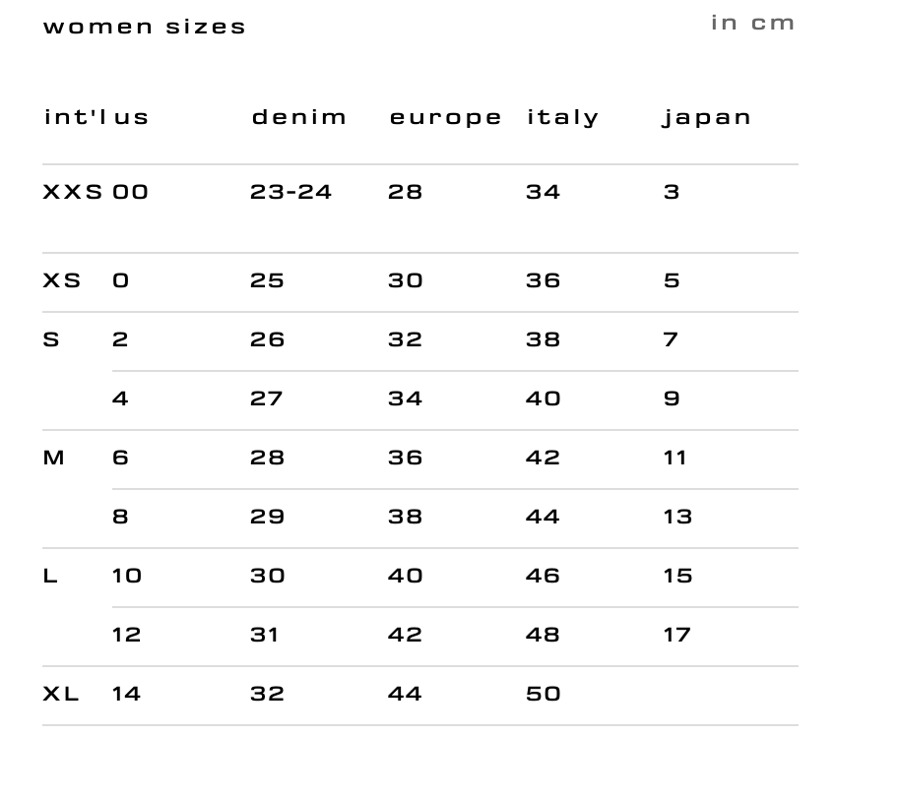Click the "women sizes" heading
The height and width of the screenshot is (797, 900).
144,27
